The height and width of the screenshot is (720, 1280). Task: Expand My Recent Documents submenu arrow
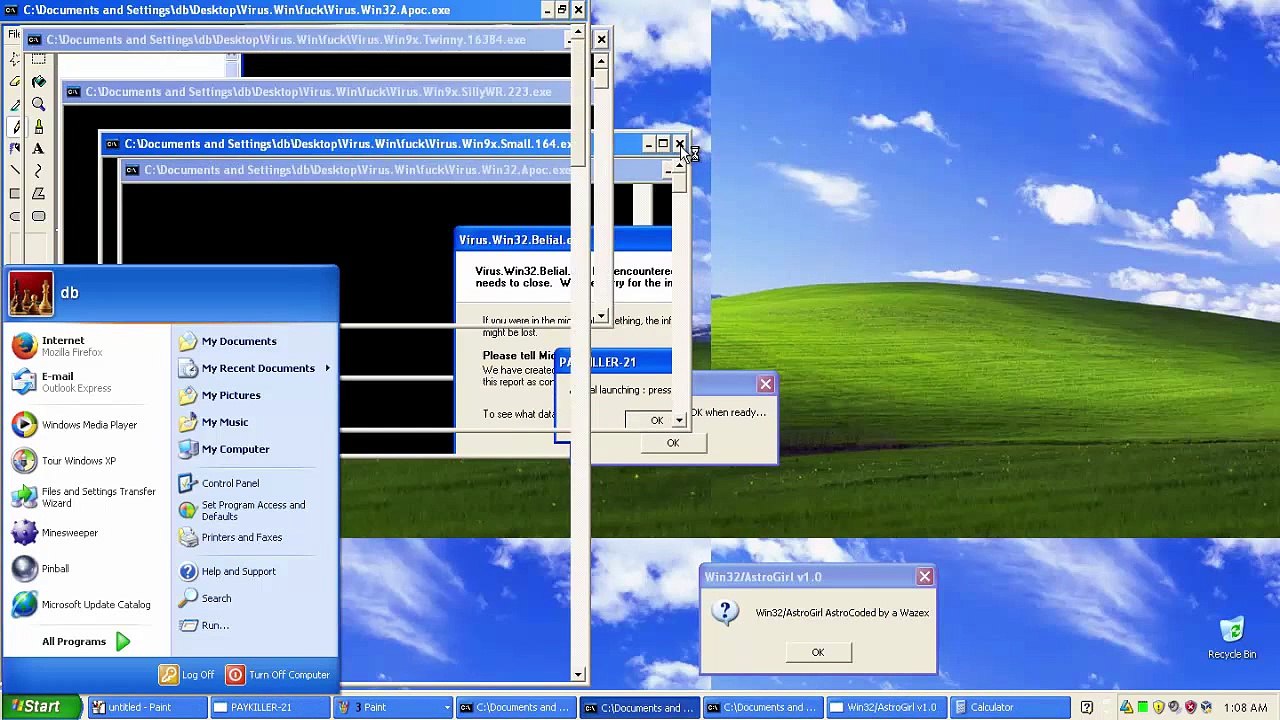[x=327, y=368]
